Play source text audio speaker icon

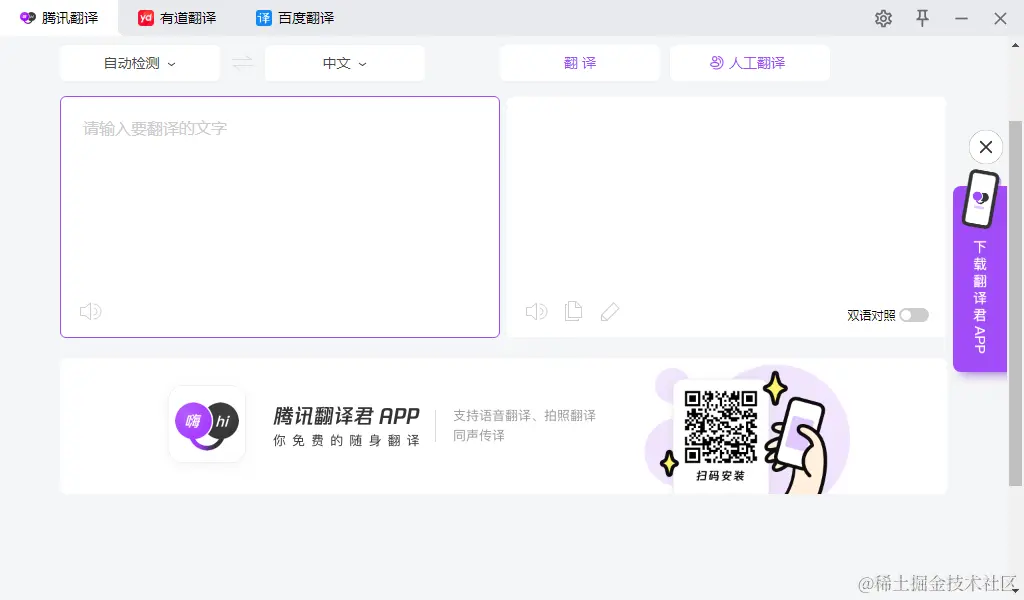pyautogui.click(x=91, y=311)
